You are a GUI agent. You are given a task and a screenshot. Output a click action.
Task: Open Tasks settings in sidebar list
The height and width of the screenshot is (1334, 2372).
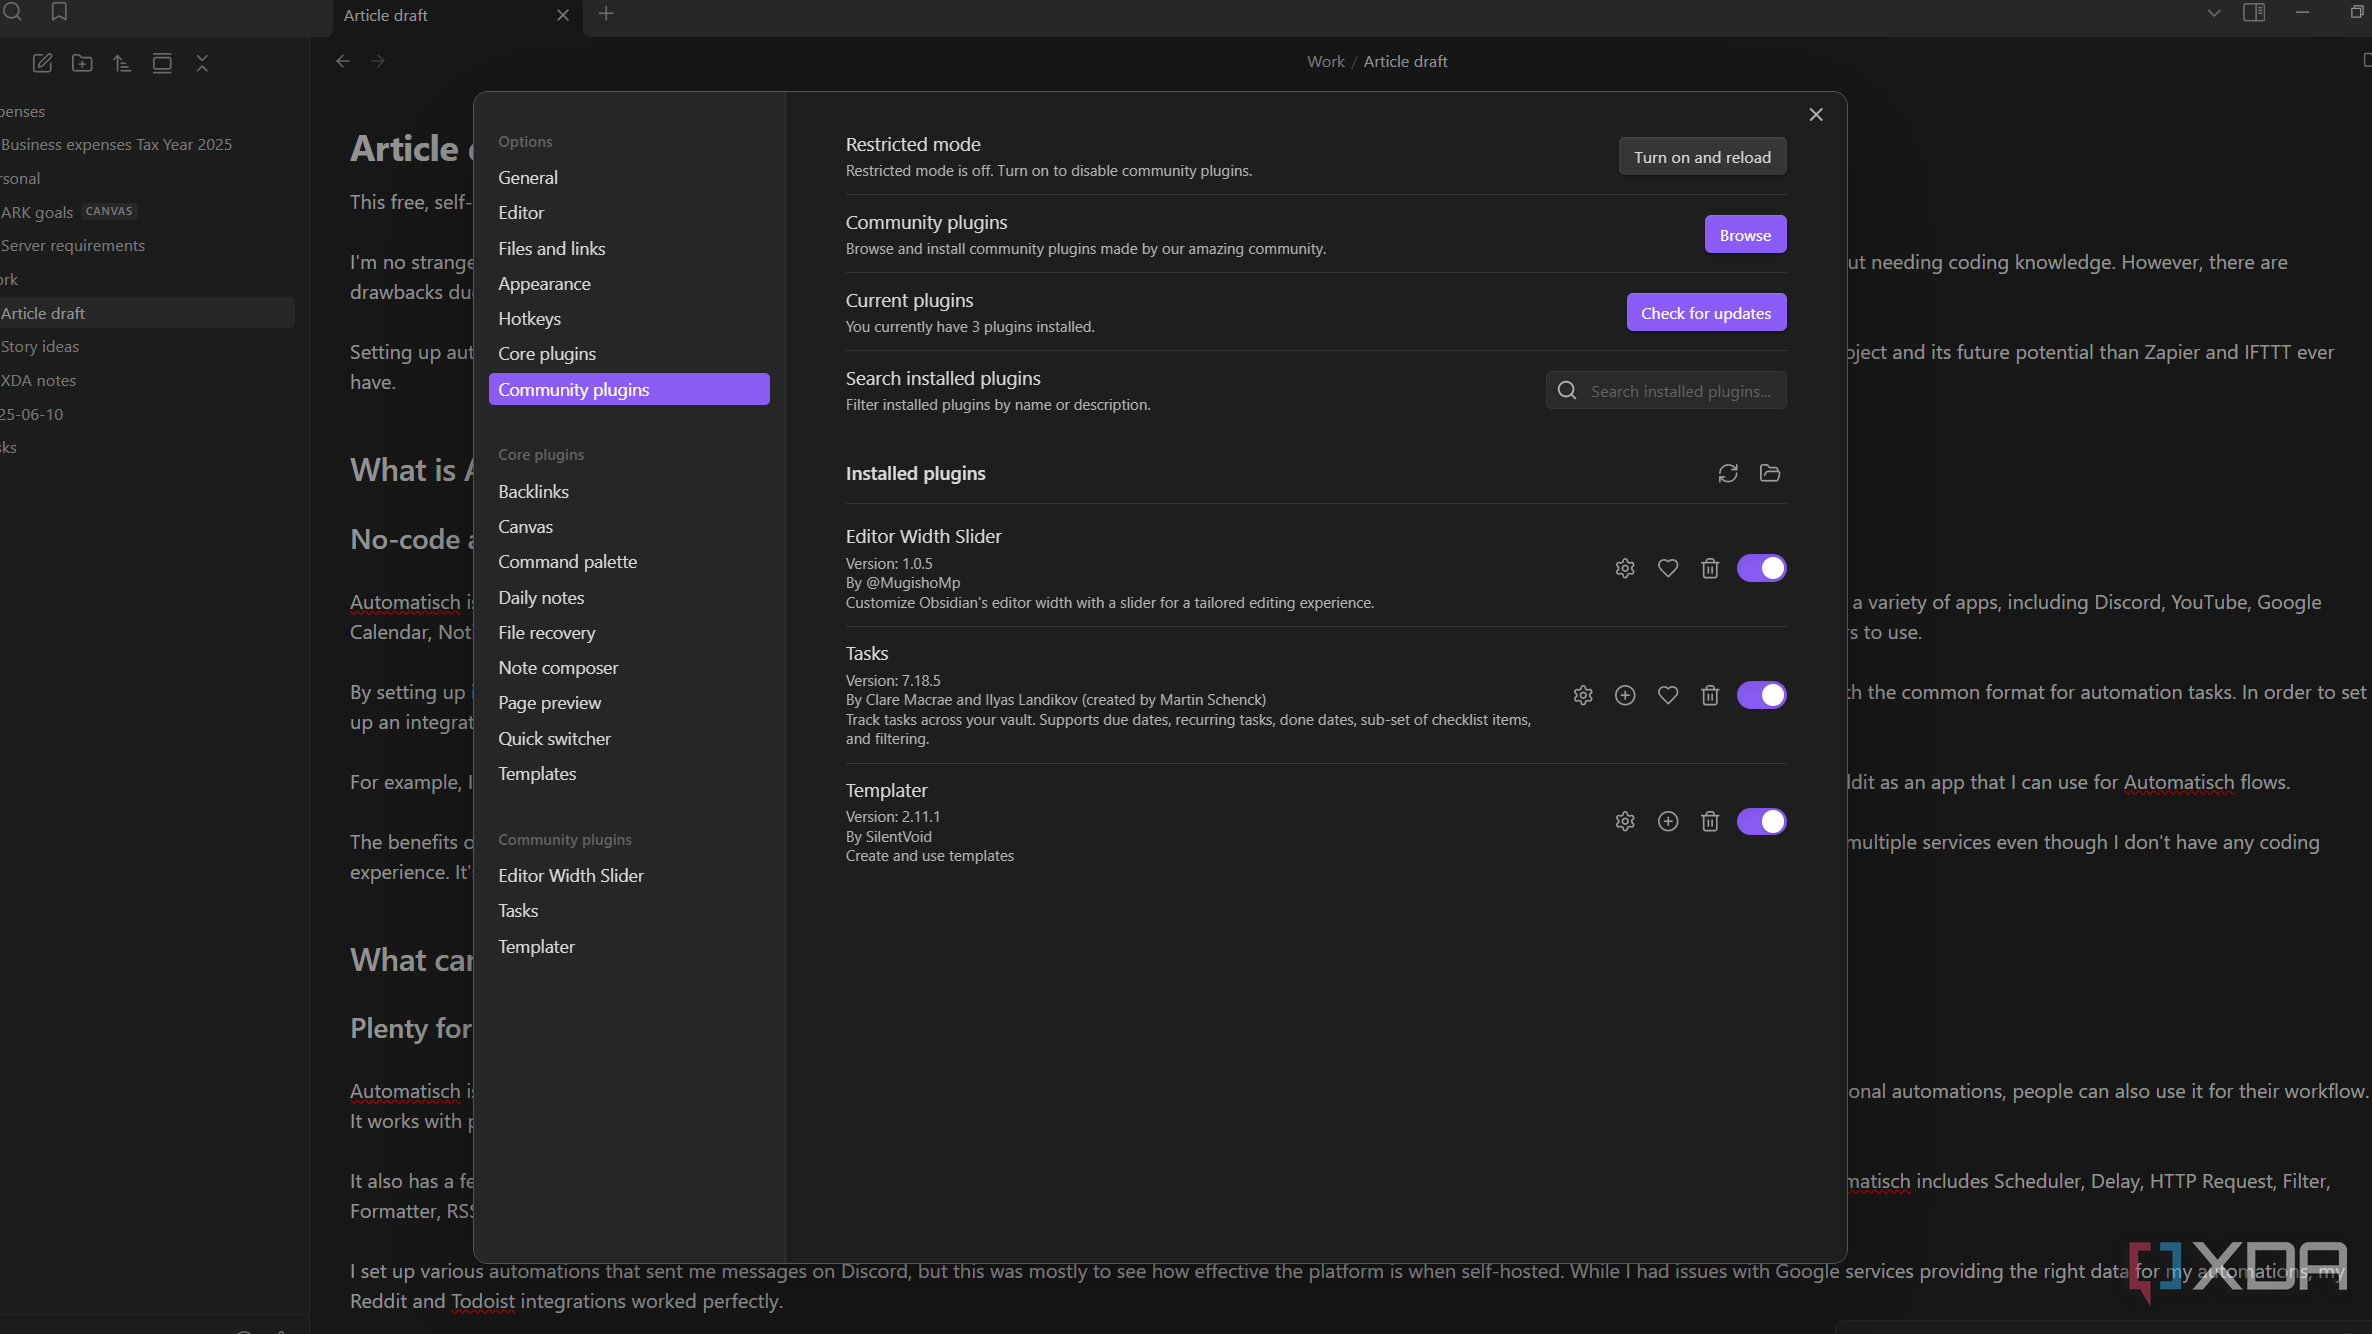(x=629, y=911)
